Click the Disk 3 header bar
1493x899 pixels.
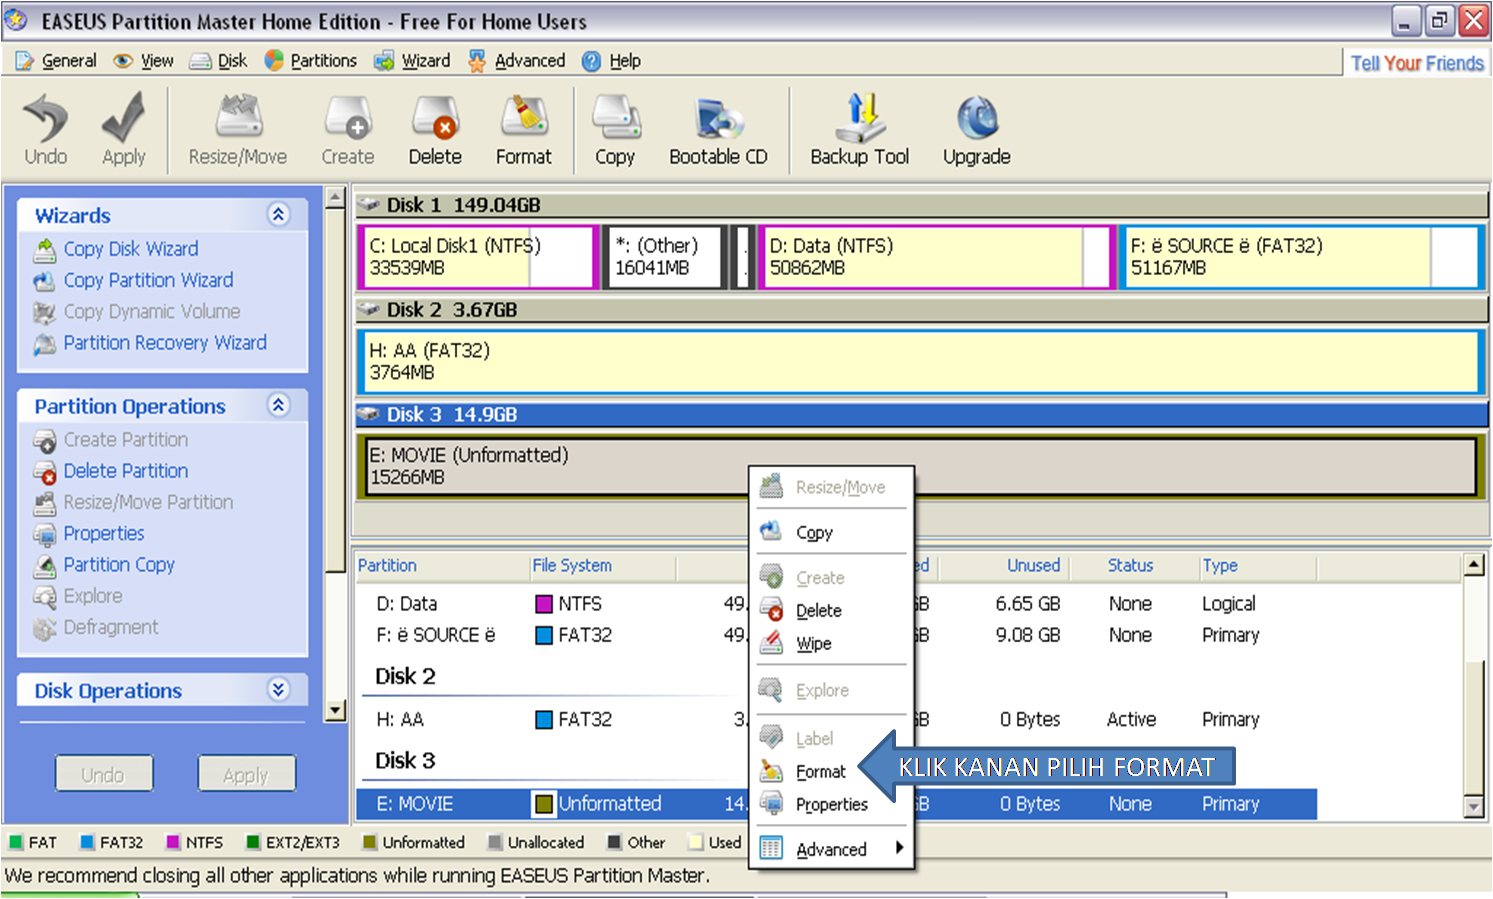(922, 415)
